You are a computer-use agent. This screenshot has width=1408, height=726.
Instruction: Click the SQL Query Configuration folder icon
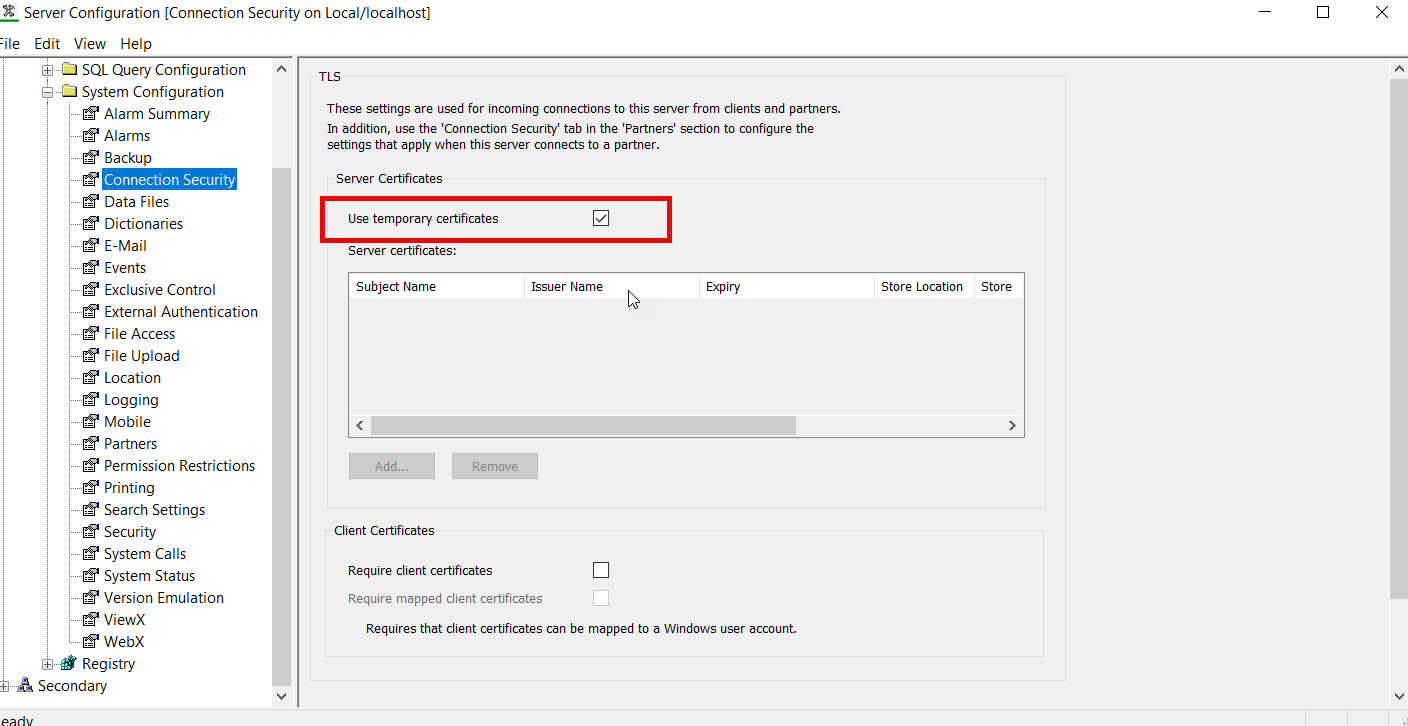click(x=69, y=70)
